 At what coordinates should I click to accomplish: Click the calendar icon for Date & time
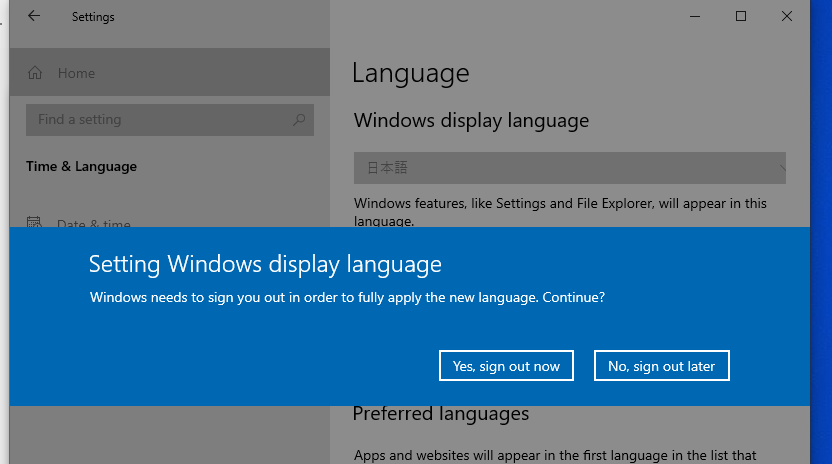coord(34,222)
